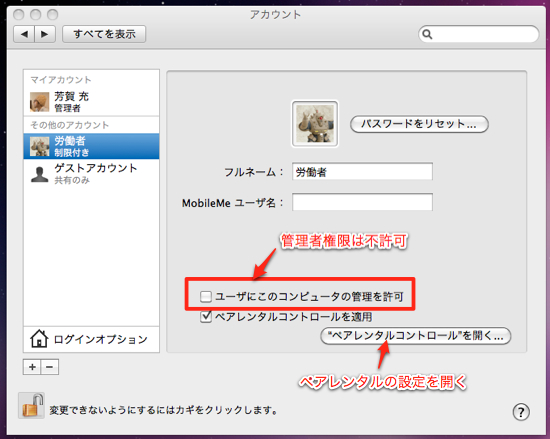The height and width of the screenshot is (439, 550).
Task: Click the window close button
Action: [x=19, y=15]
